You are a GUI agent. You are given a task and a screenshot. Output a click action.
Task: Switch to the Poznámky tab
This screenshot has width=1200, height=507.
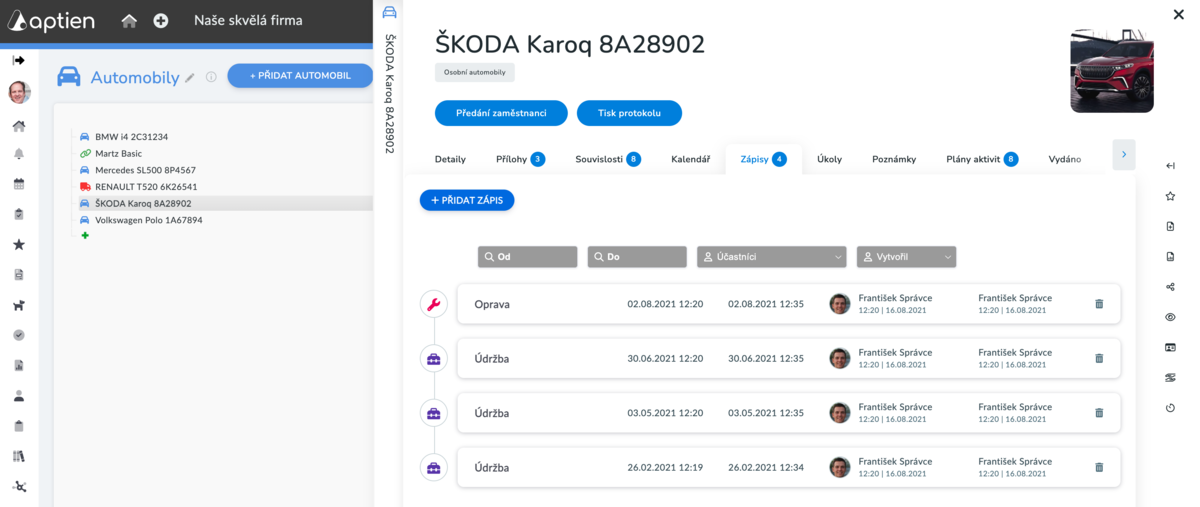(x=894, y=159)
